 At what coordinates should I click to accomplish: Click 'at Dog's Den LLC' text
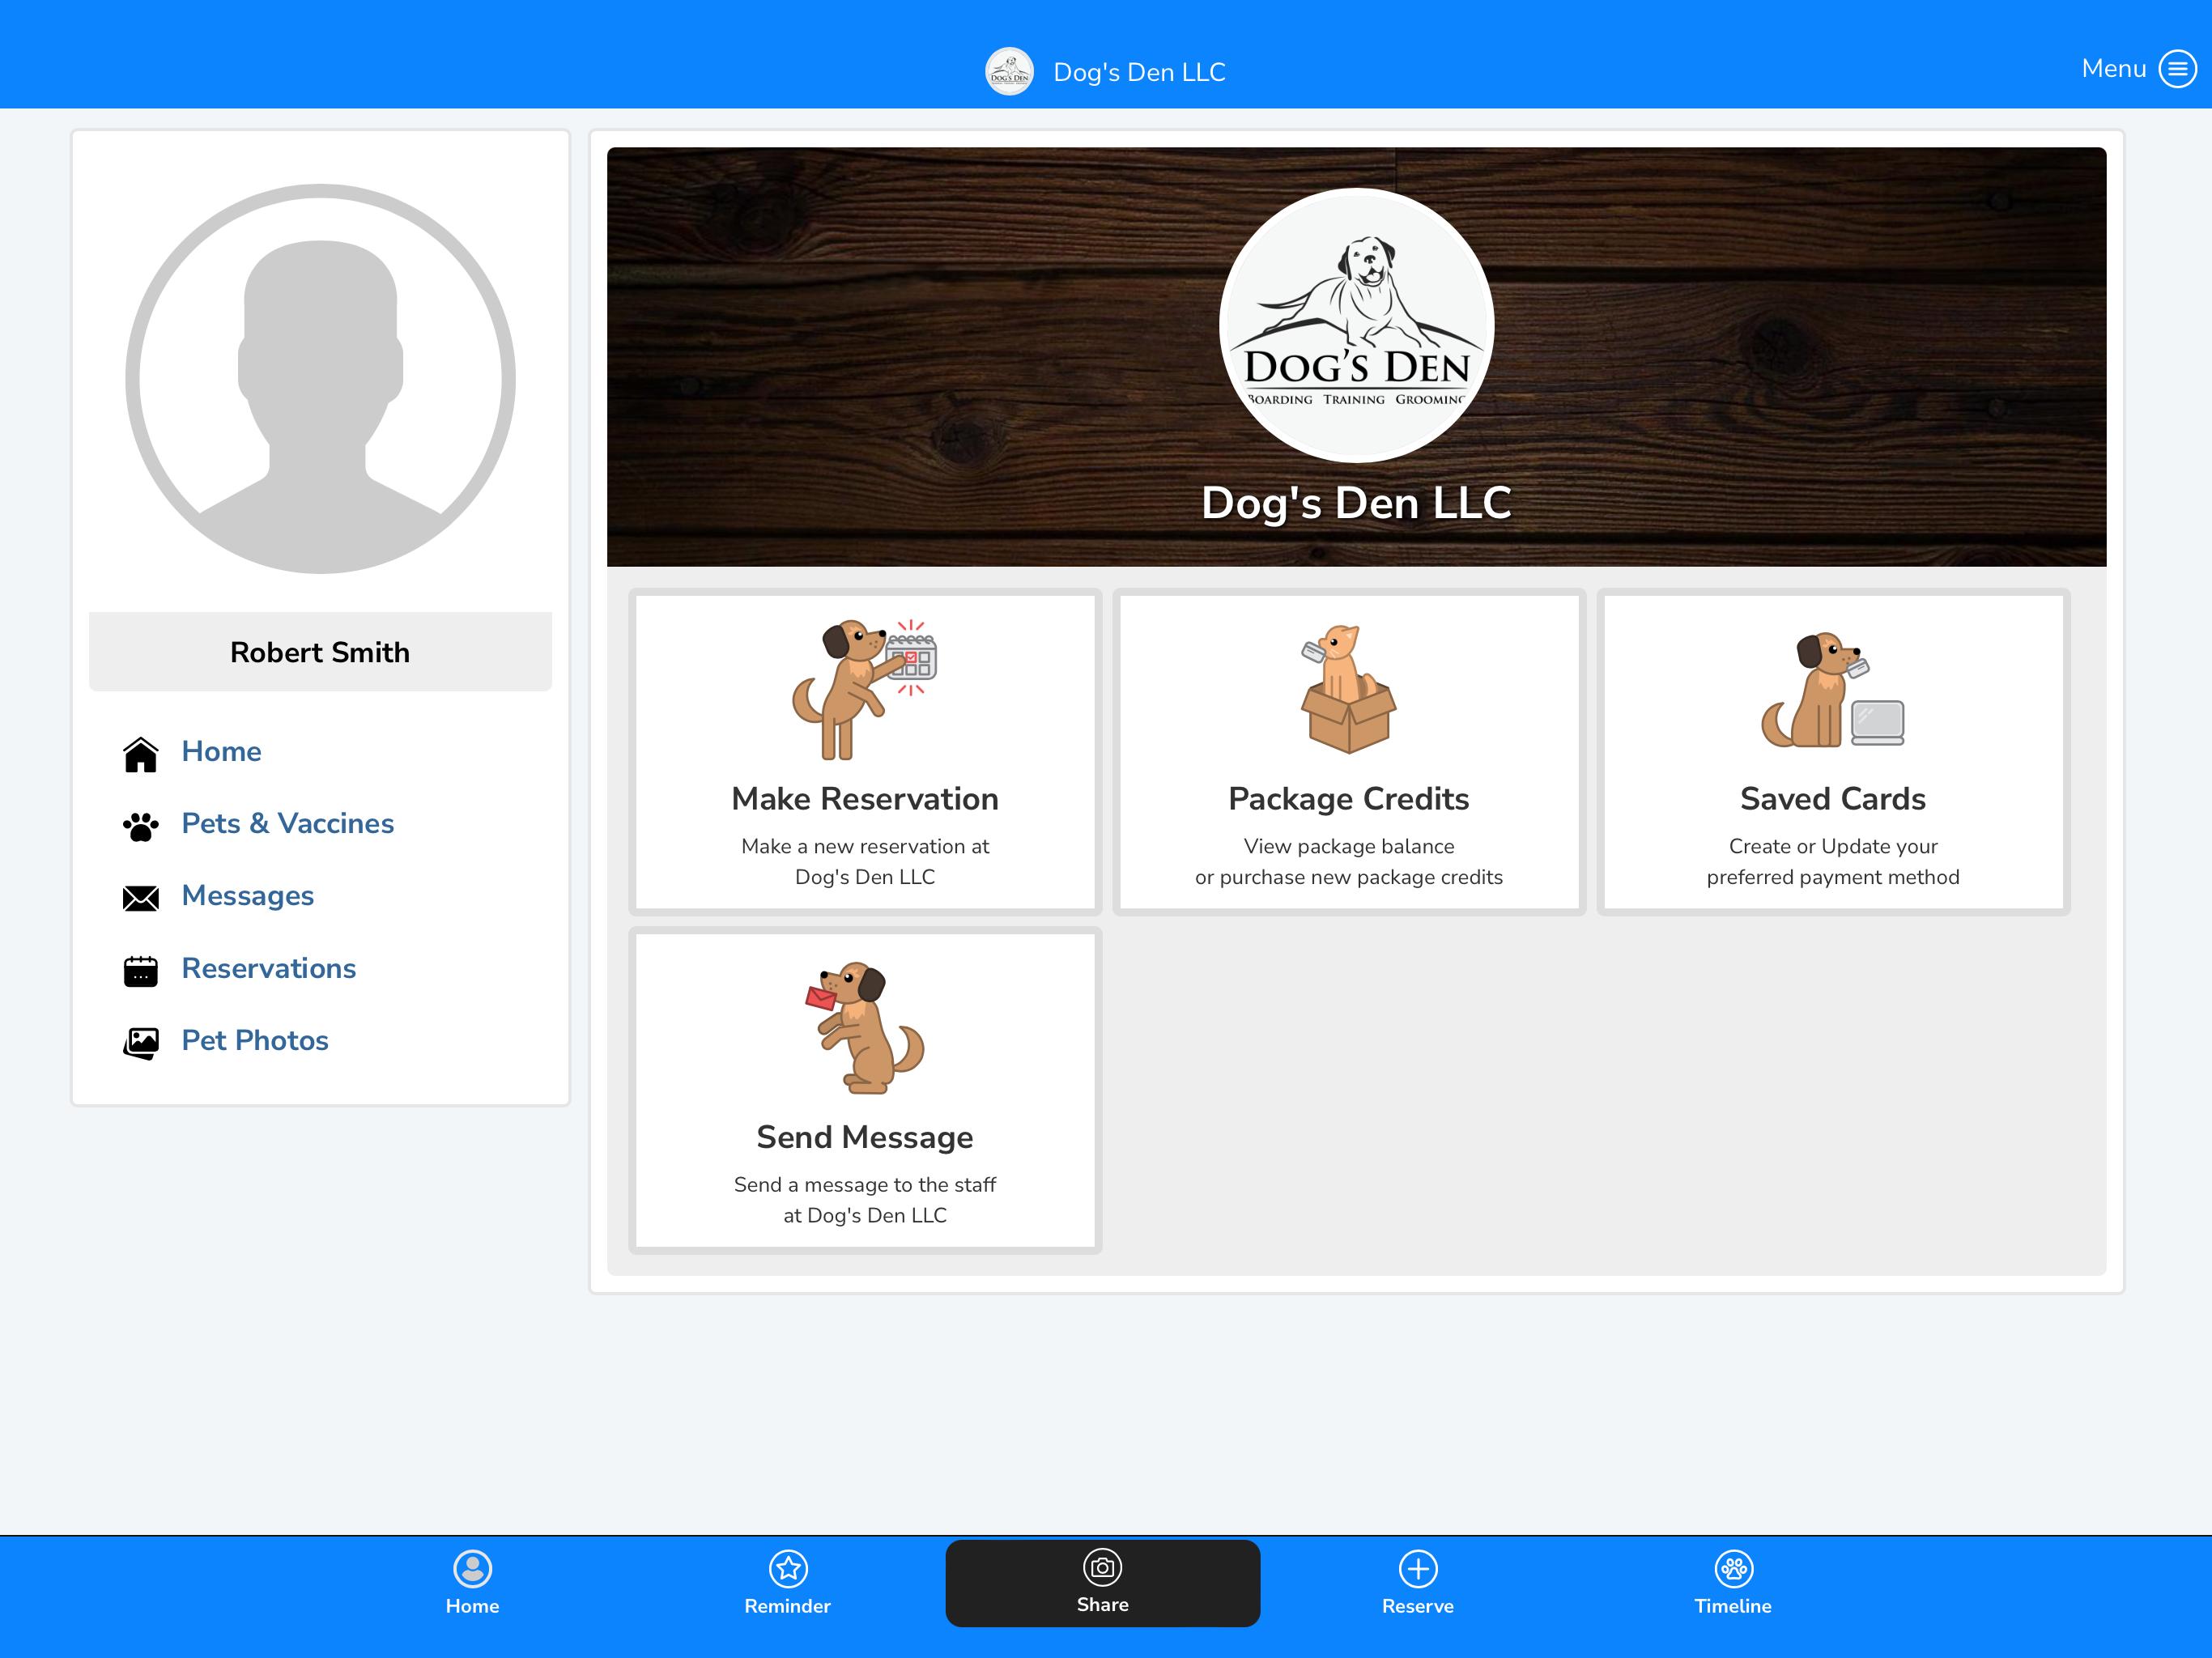[x=865, y=1215]
